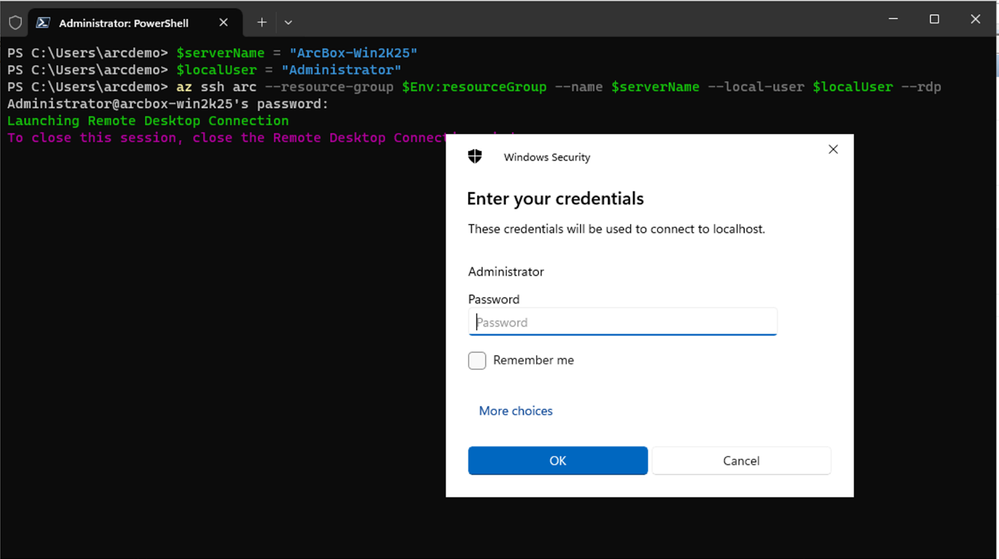Confirm credentials with the OK button
This screenshot has width=999, height=559.
(x=557, y=461)
